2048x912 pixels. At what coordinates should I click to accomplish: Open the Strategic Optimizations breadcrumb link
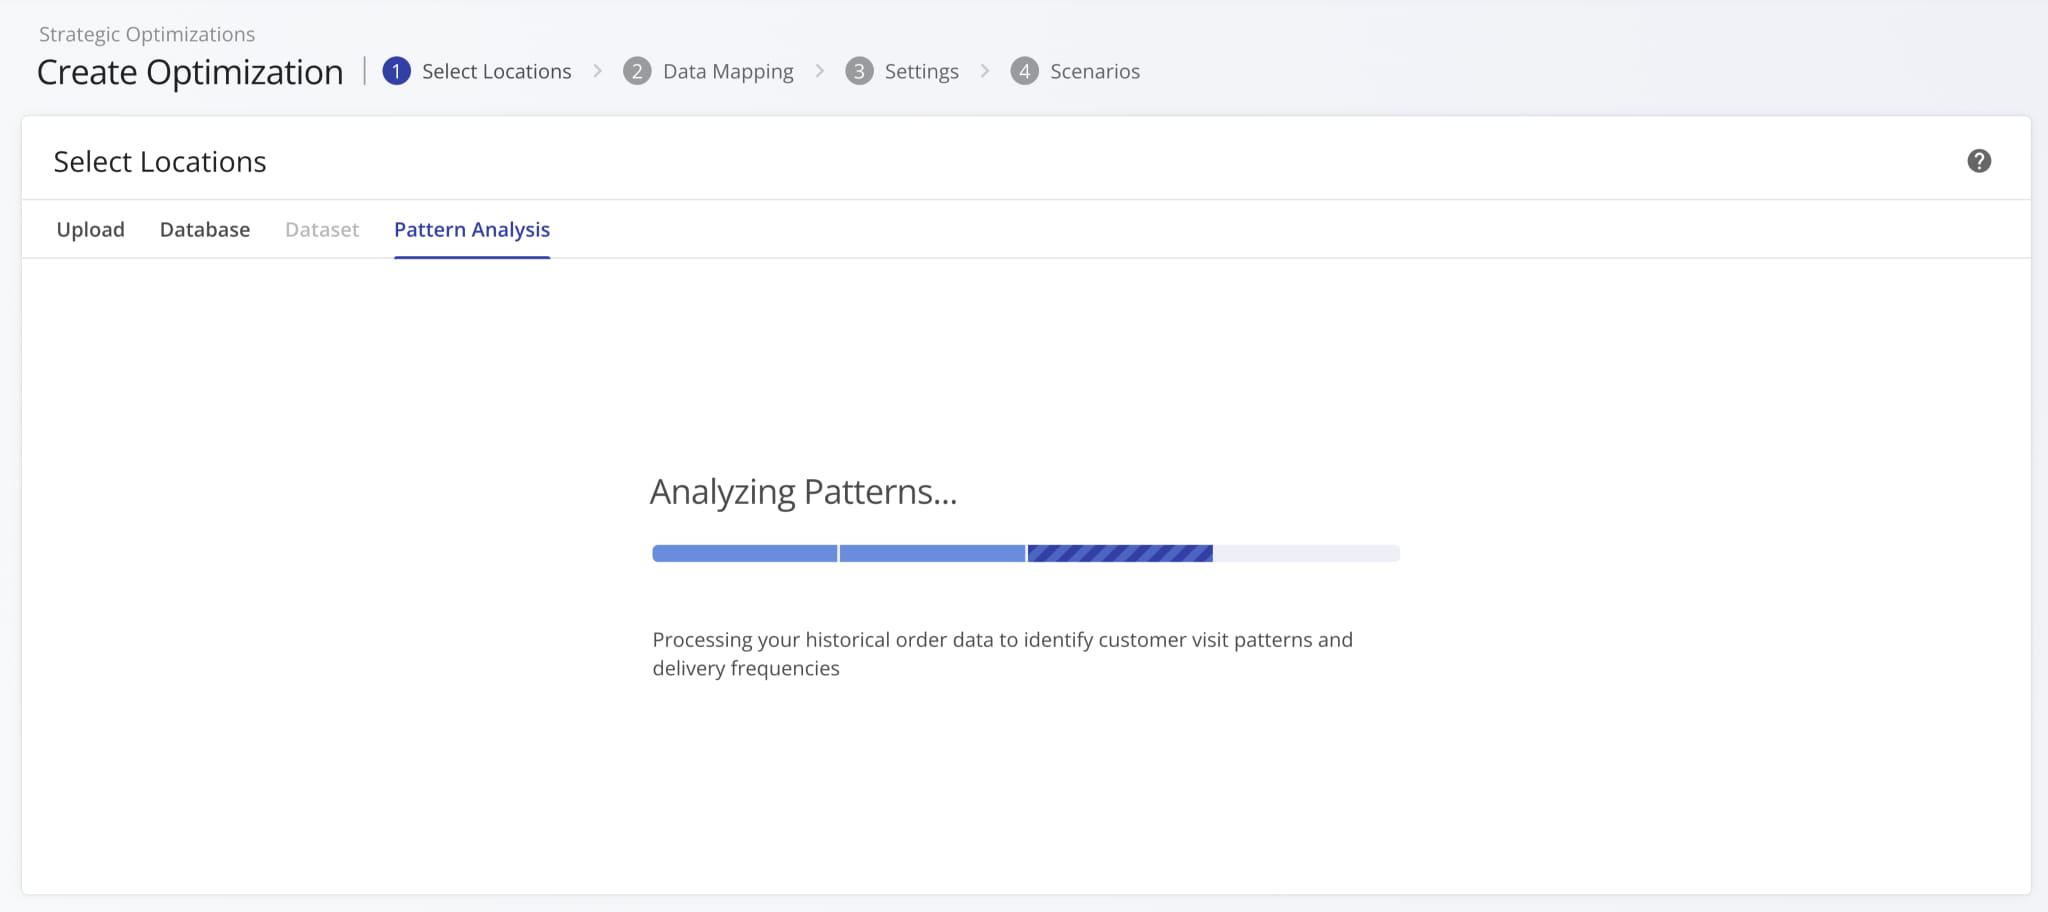[146, 33]
